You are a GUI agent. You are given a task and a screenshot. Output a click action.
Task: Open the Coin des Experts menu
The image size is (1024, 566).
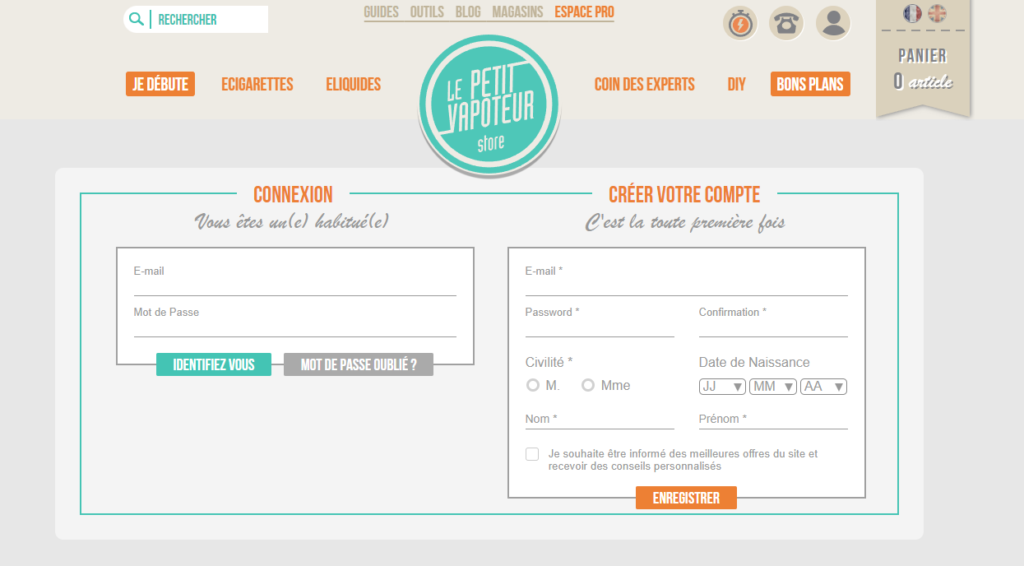click(645, 84)
